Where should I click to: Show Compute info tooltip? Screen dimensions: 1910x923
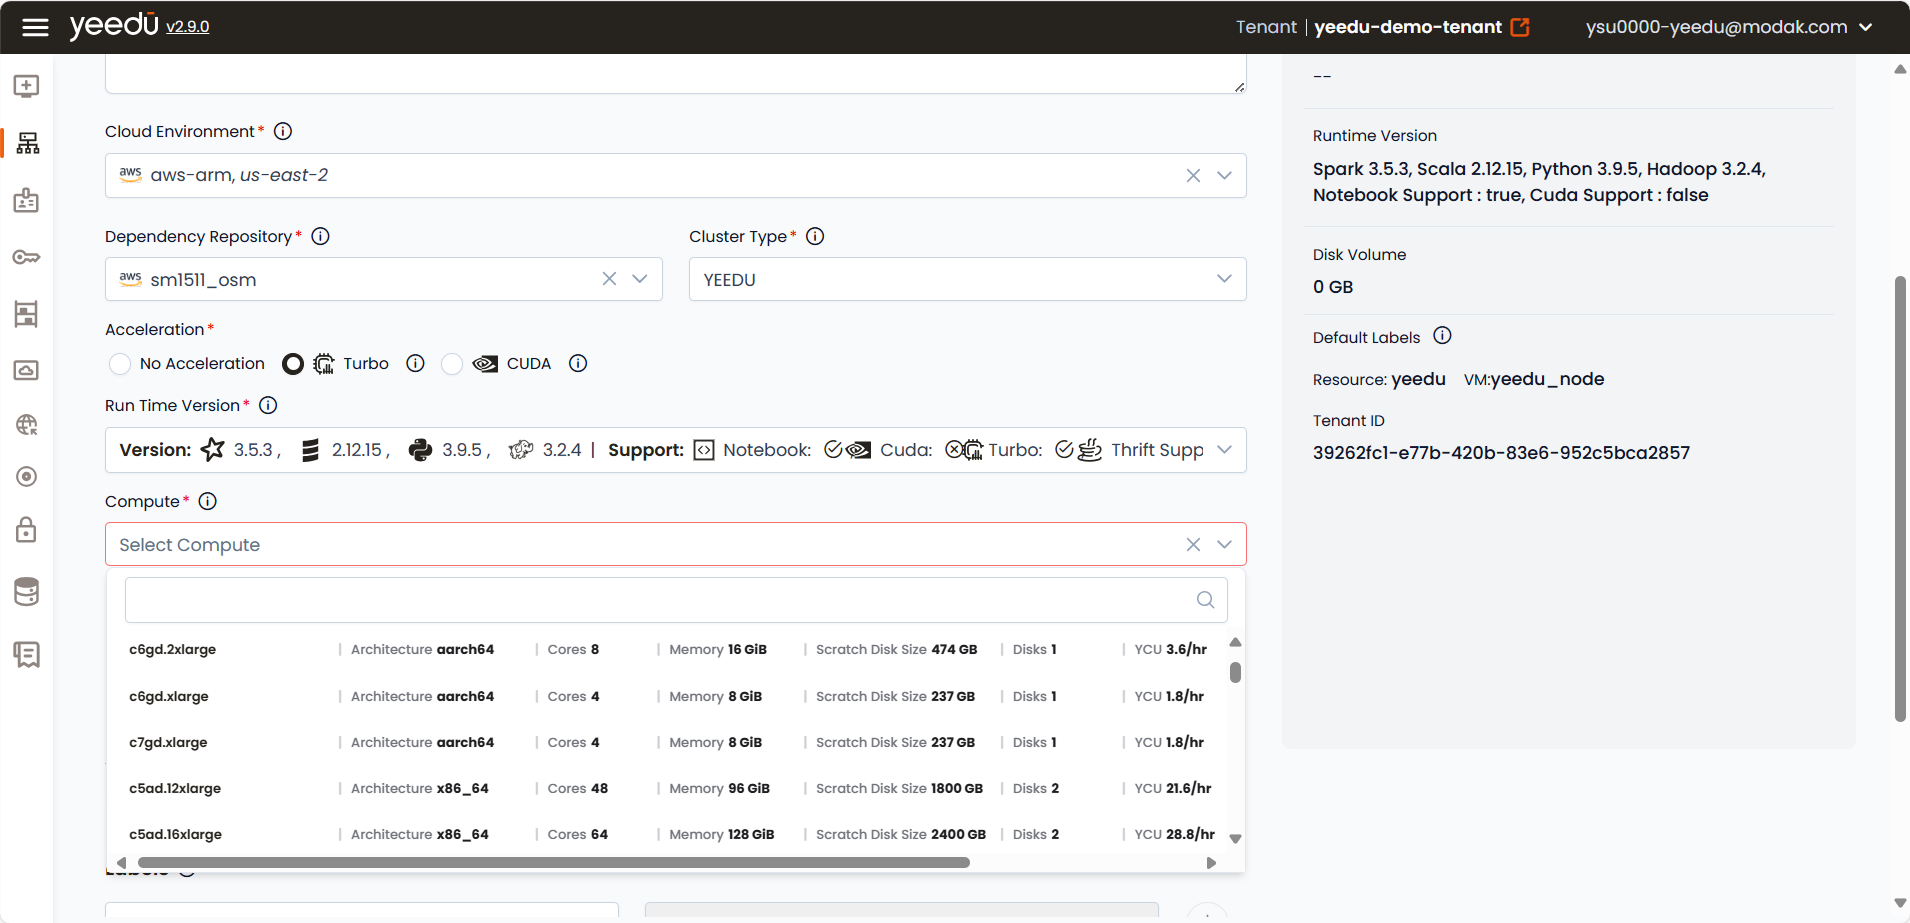pyautogui.click(x=208, y=501)
